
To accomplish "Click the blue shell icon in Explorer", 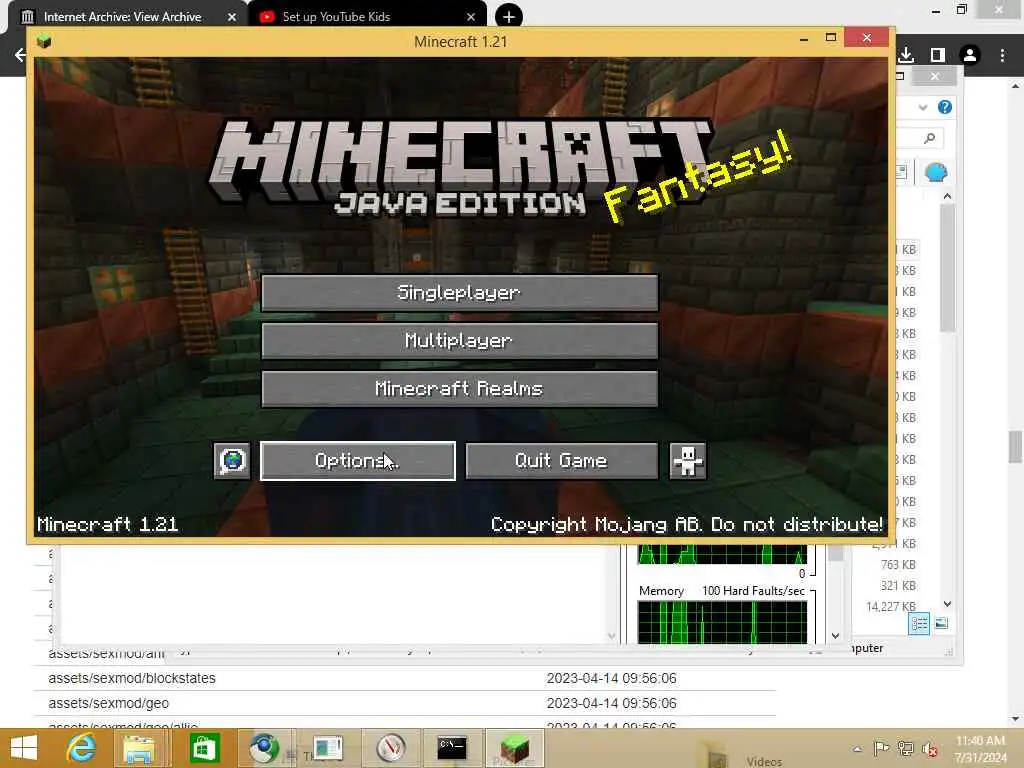I will click(936, 172).
